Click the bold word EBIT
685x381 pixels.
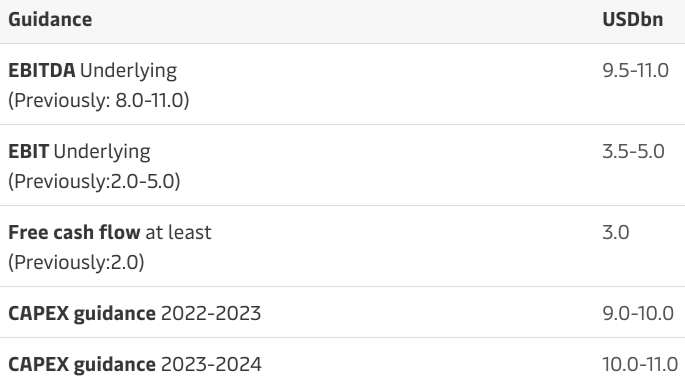tap(29, 152)
